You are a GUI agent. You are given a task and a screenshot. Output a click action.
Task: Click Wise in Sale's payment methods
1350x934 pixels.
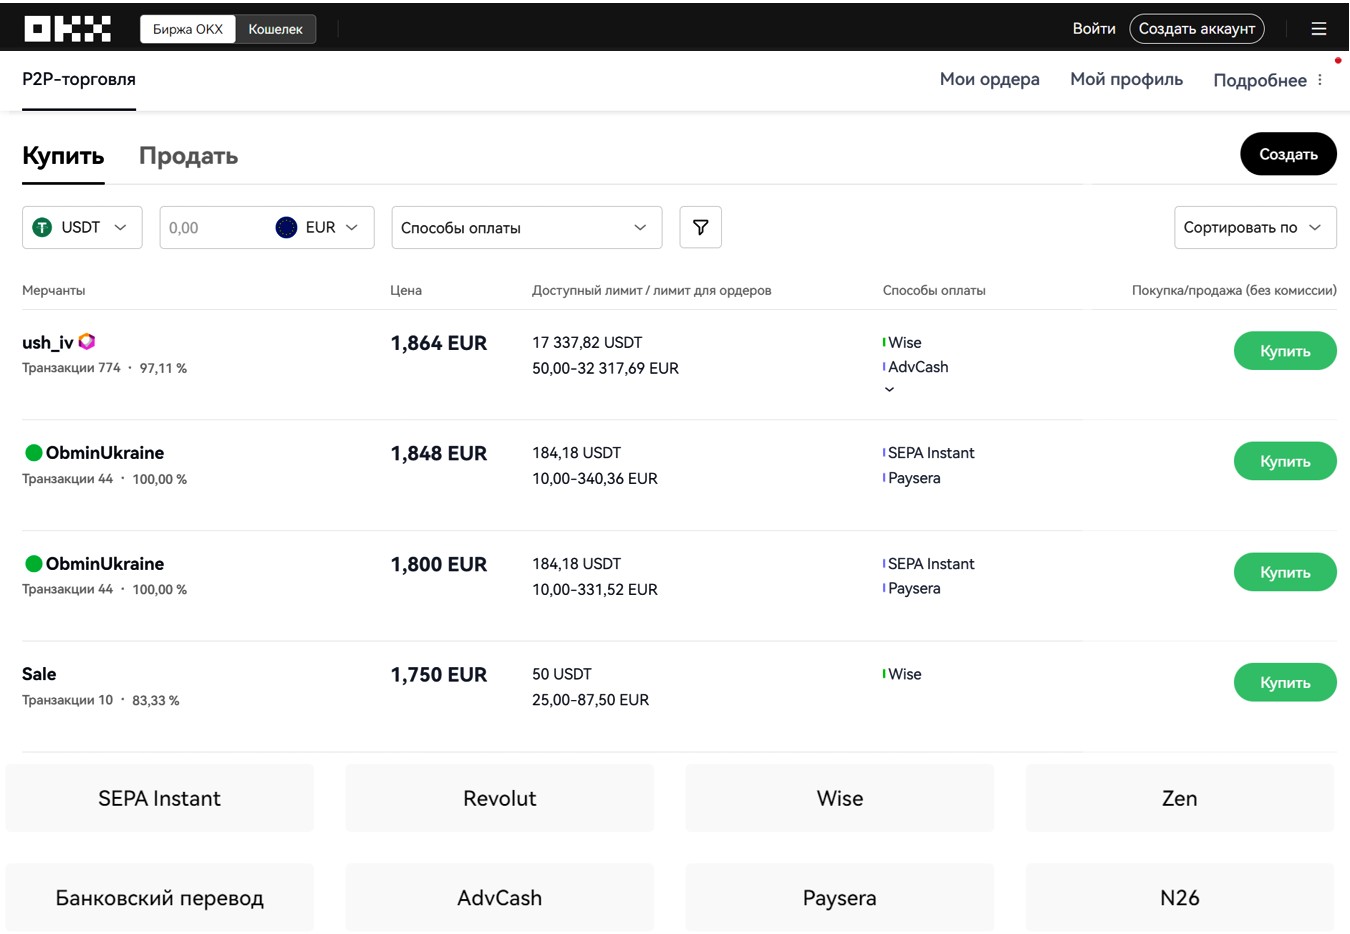pyautogui.click(x=905, y=674)
